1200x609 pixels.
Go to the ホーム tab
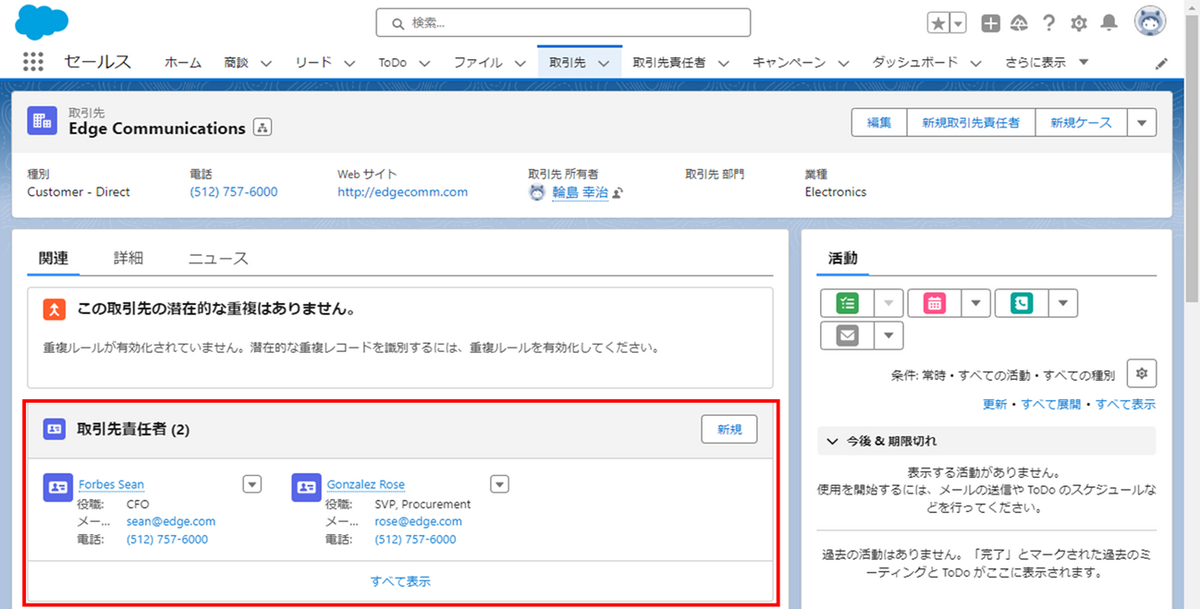tap(183, 62)
